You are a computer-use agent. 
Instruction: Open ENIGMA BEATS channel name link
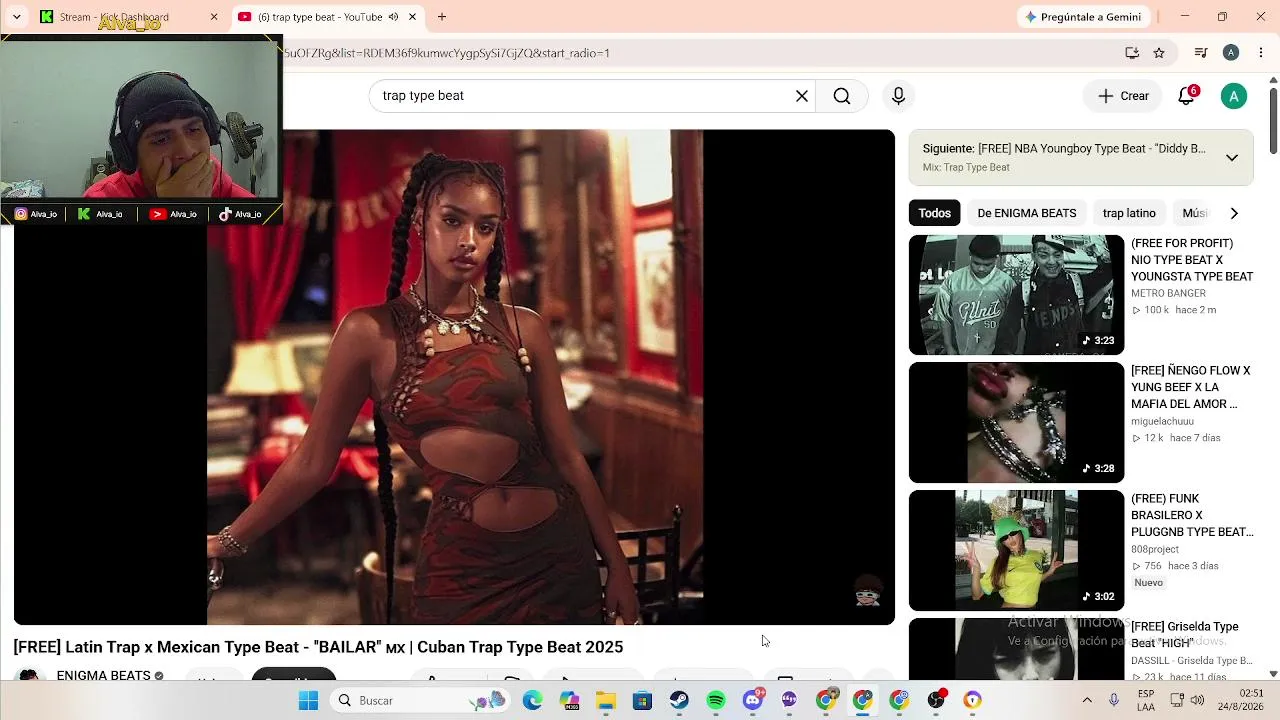pos(103,676)
